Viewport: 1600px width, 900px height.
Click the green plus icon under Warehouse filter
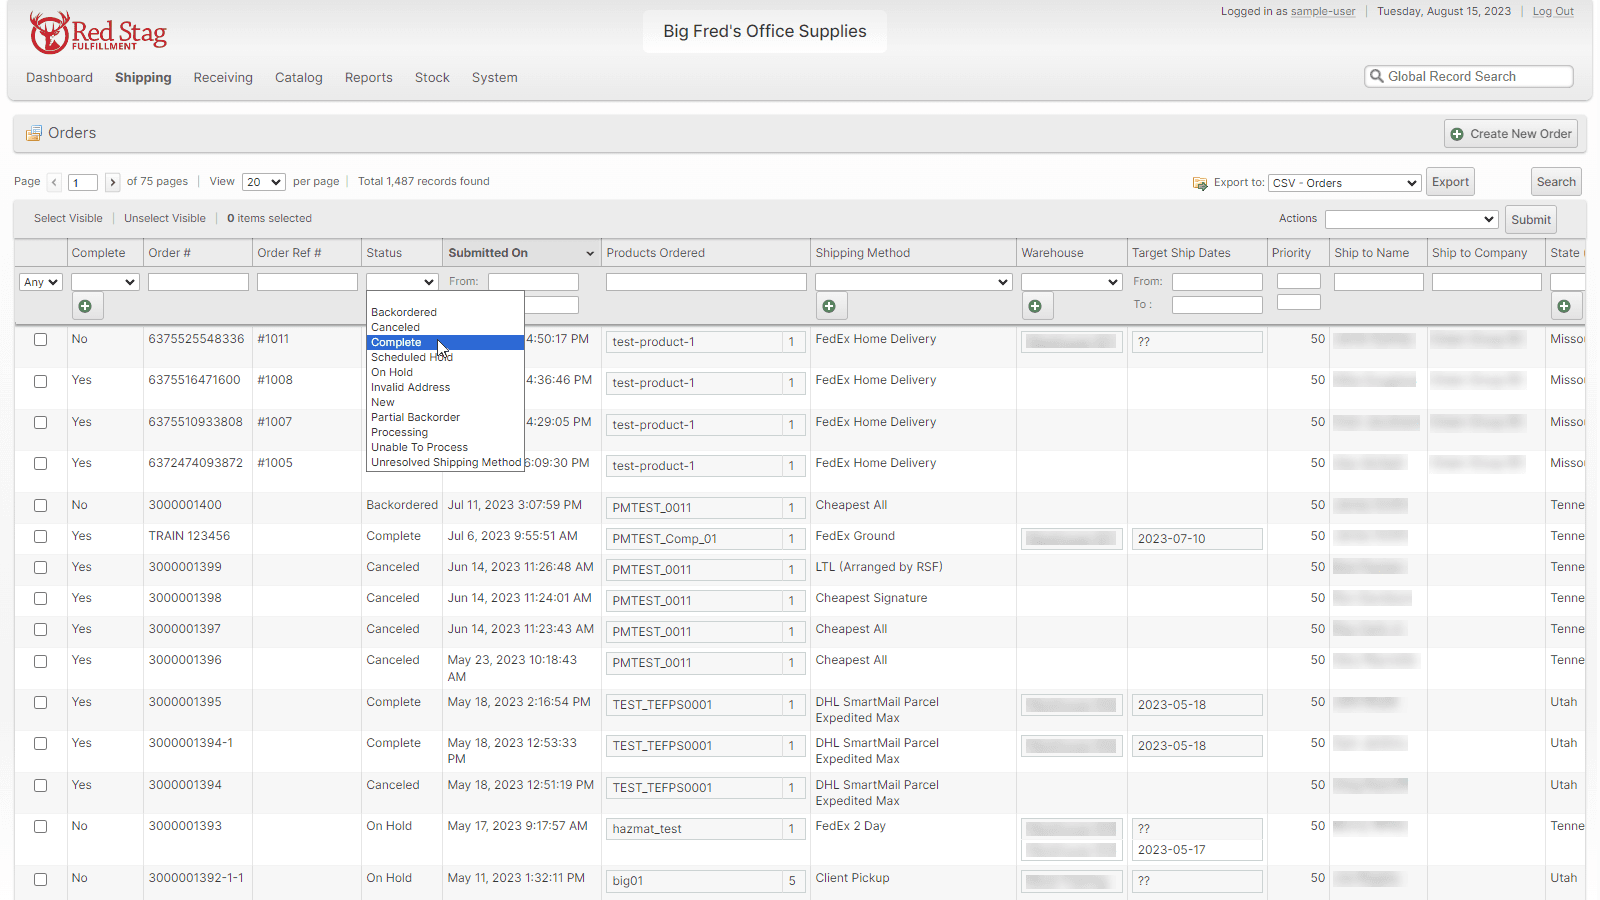click(x=1037, y=306)
